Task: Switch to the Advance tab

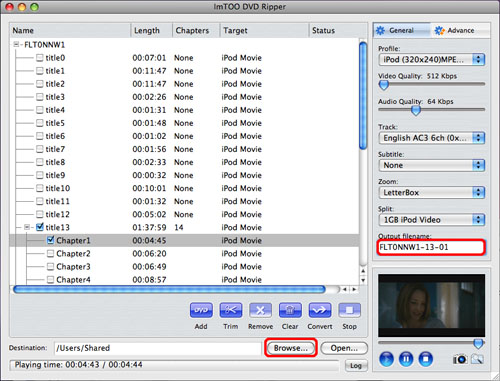Action: (x=460, y=30)
